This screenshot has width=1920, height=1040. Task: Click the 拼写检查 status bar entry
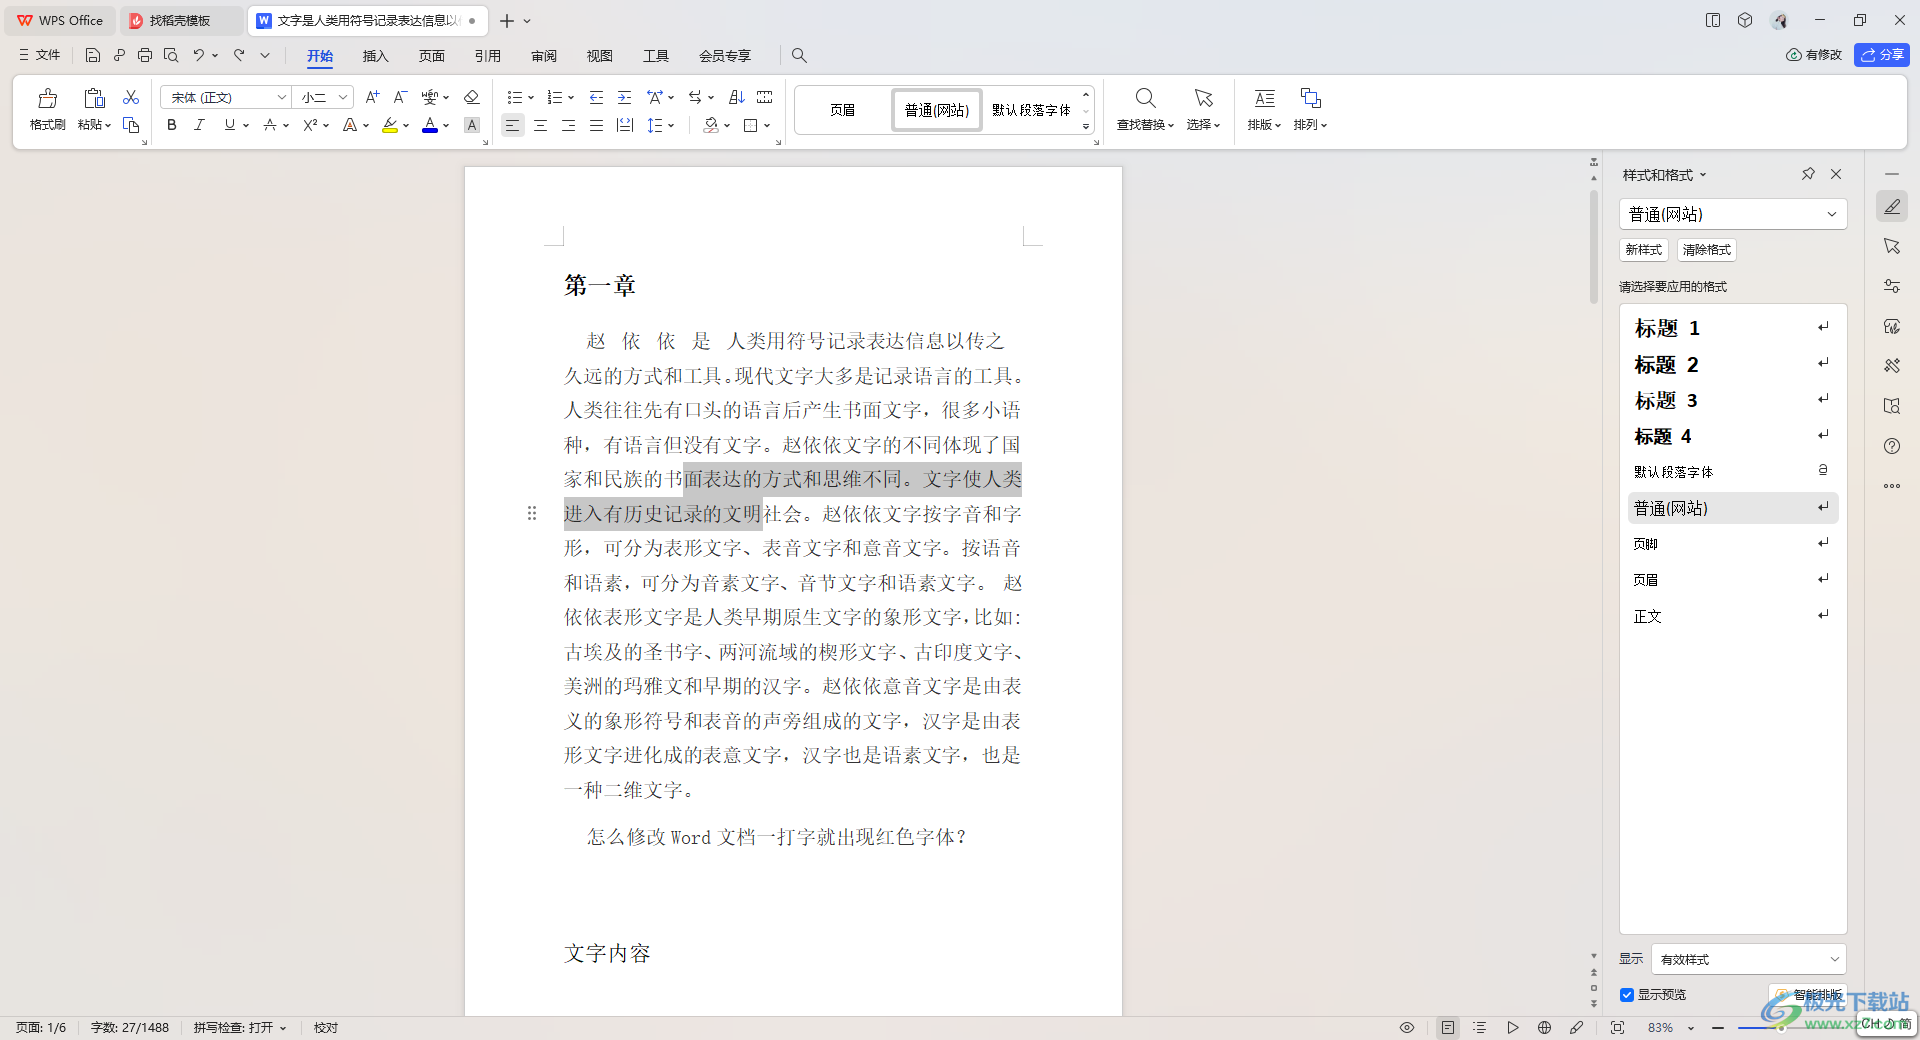(240, 1028)
